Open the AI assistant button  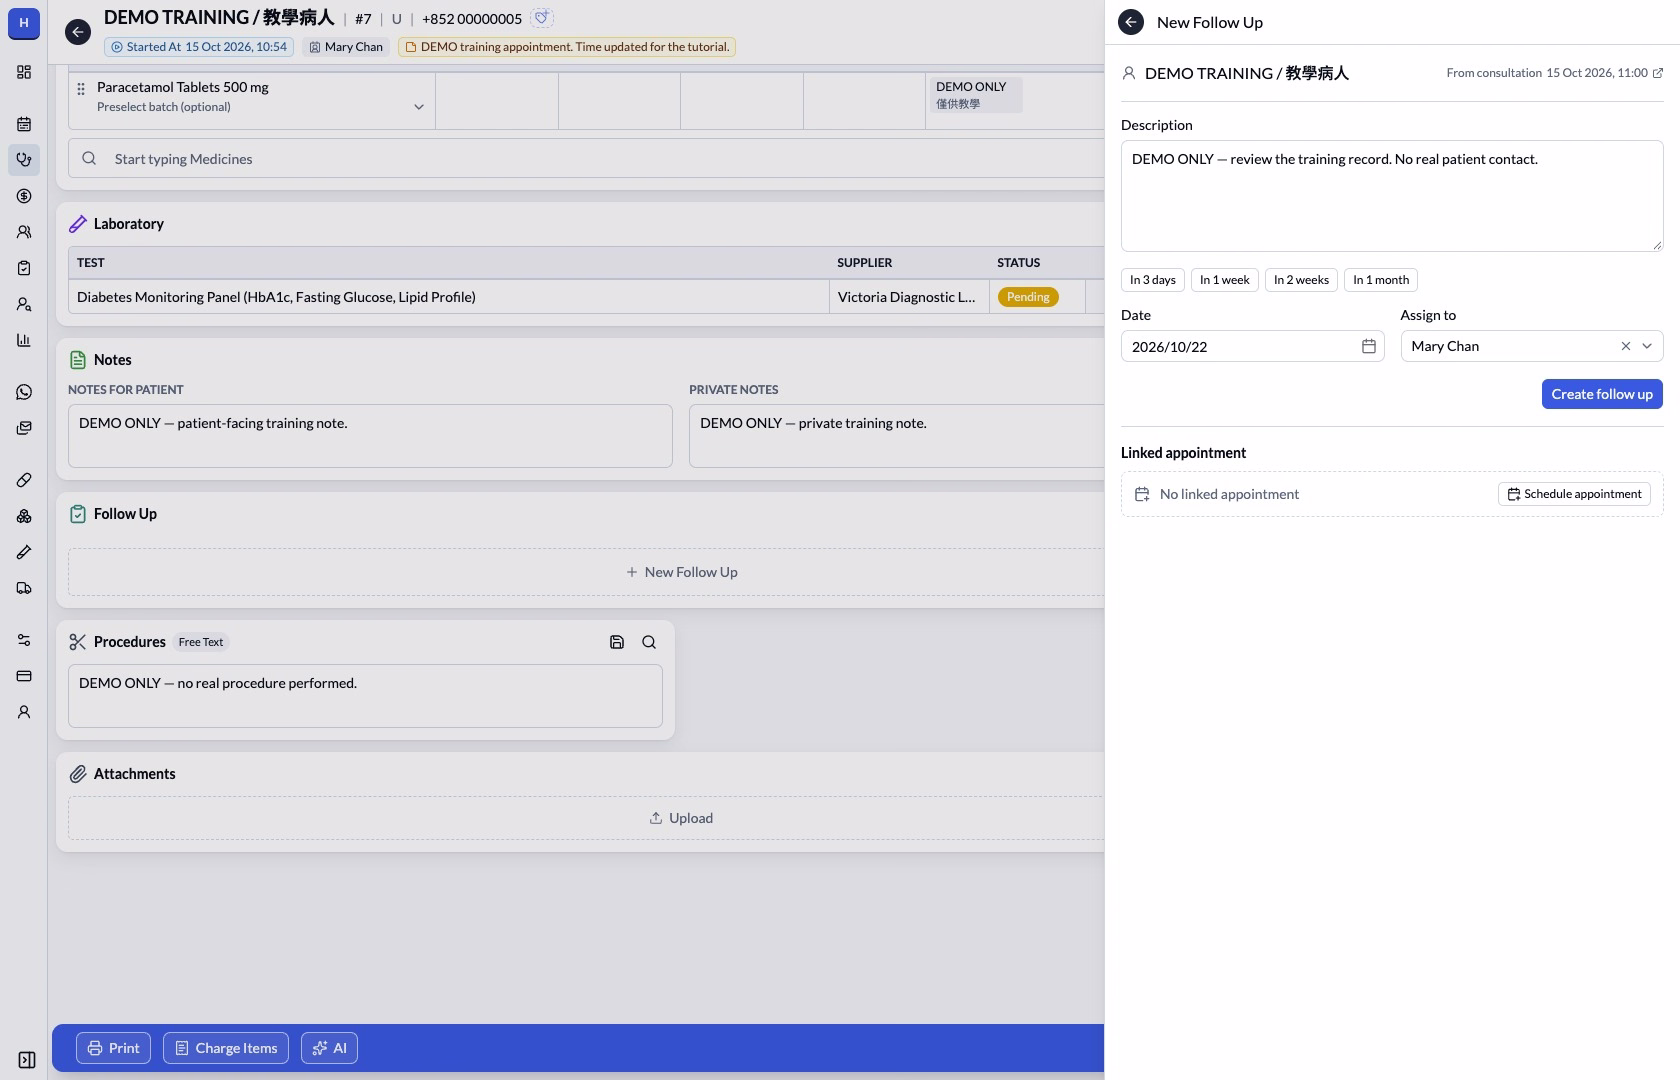[329, 1048]
